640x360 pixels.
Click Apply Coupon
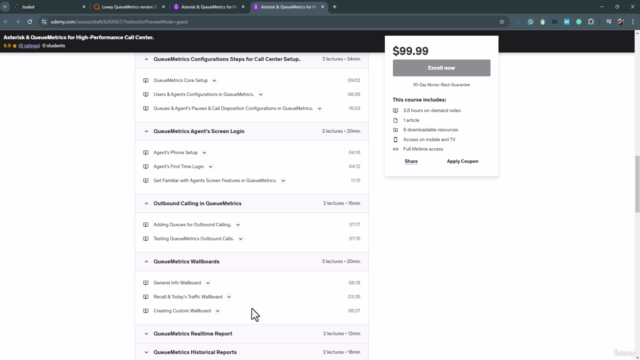click(462, 161)
